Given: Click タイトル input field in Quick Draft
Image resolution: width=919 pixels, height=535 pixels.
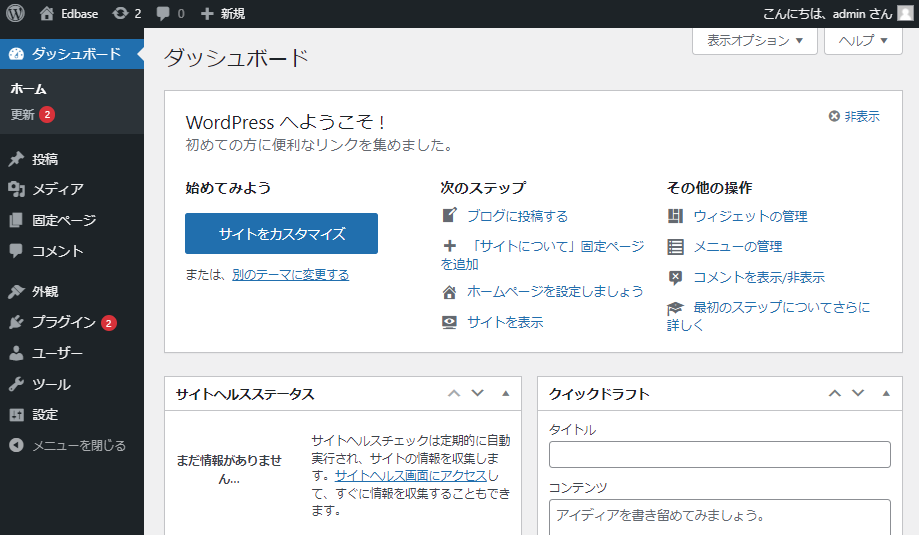Looking at the screenshot, I should click(720, 454).
